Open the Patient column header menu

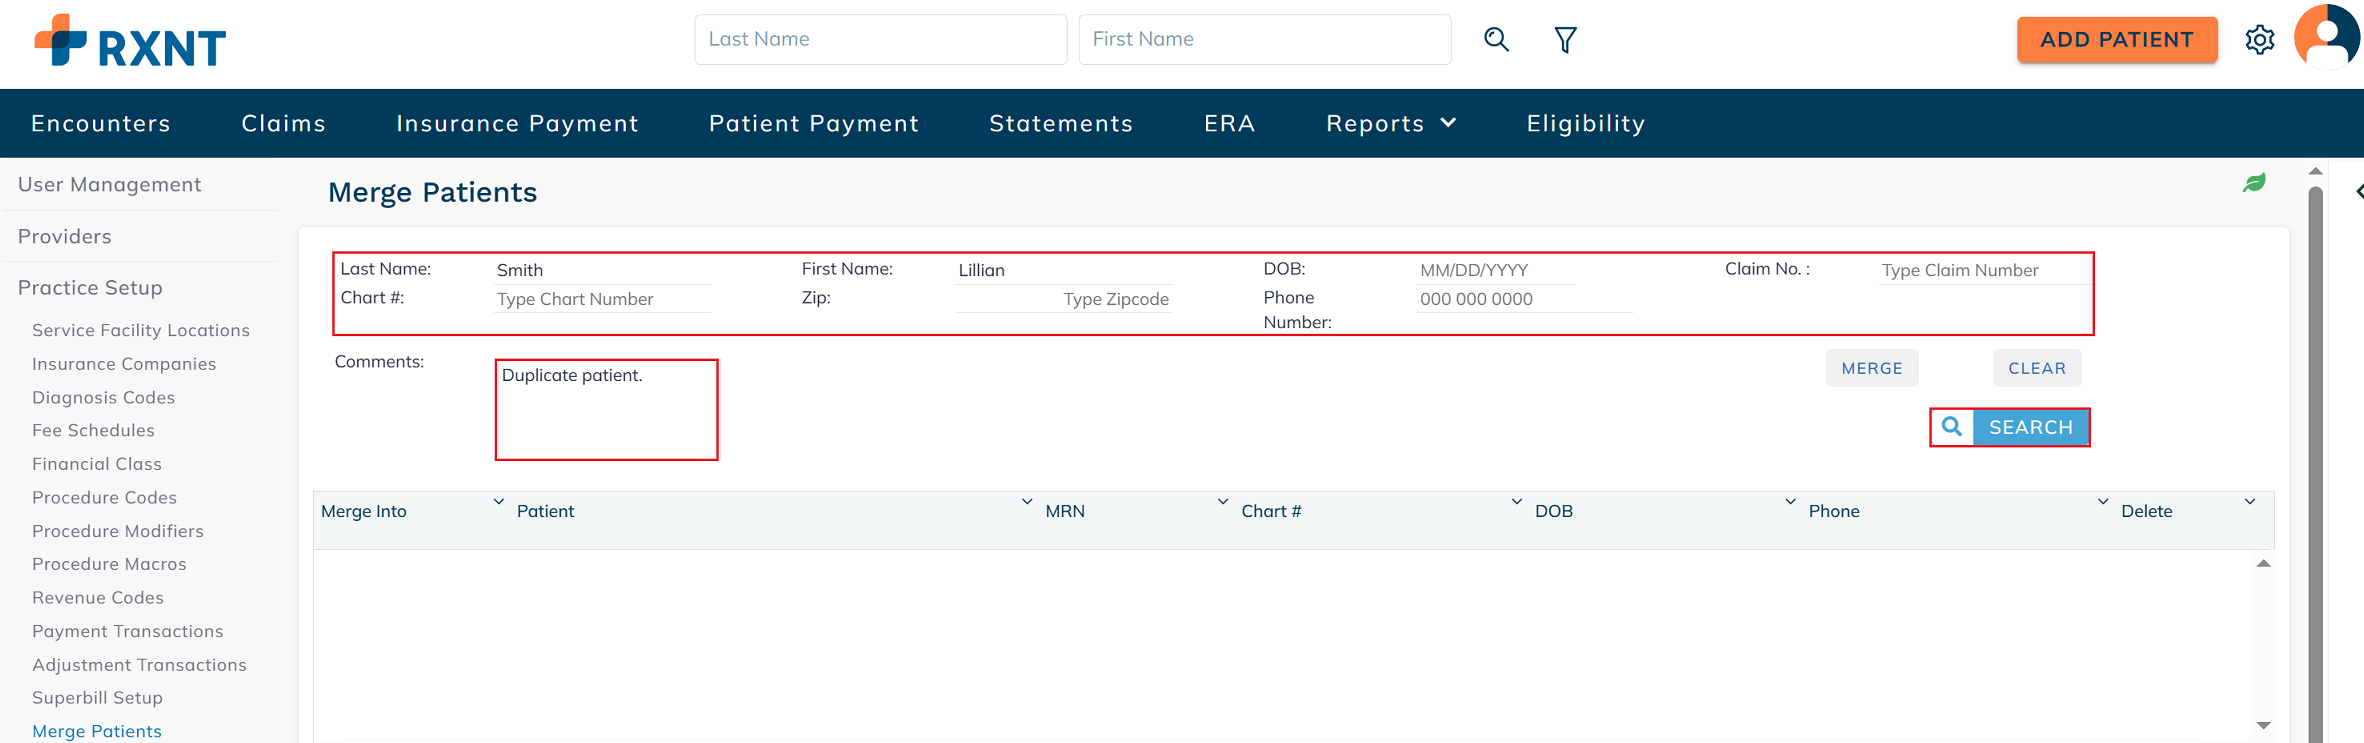pyautogui.click(x=1026, y=502)
